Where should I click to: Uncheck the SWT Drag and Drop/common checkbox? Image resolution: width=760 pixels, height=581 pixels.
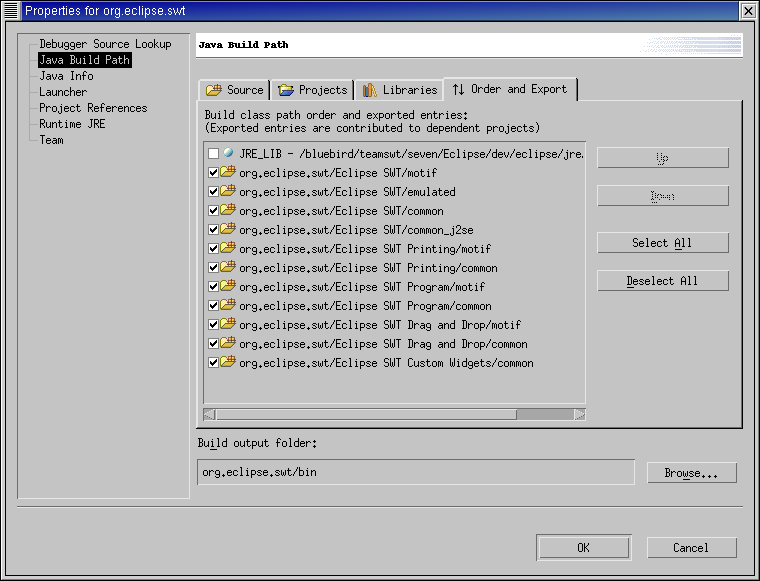[213, 344]
